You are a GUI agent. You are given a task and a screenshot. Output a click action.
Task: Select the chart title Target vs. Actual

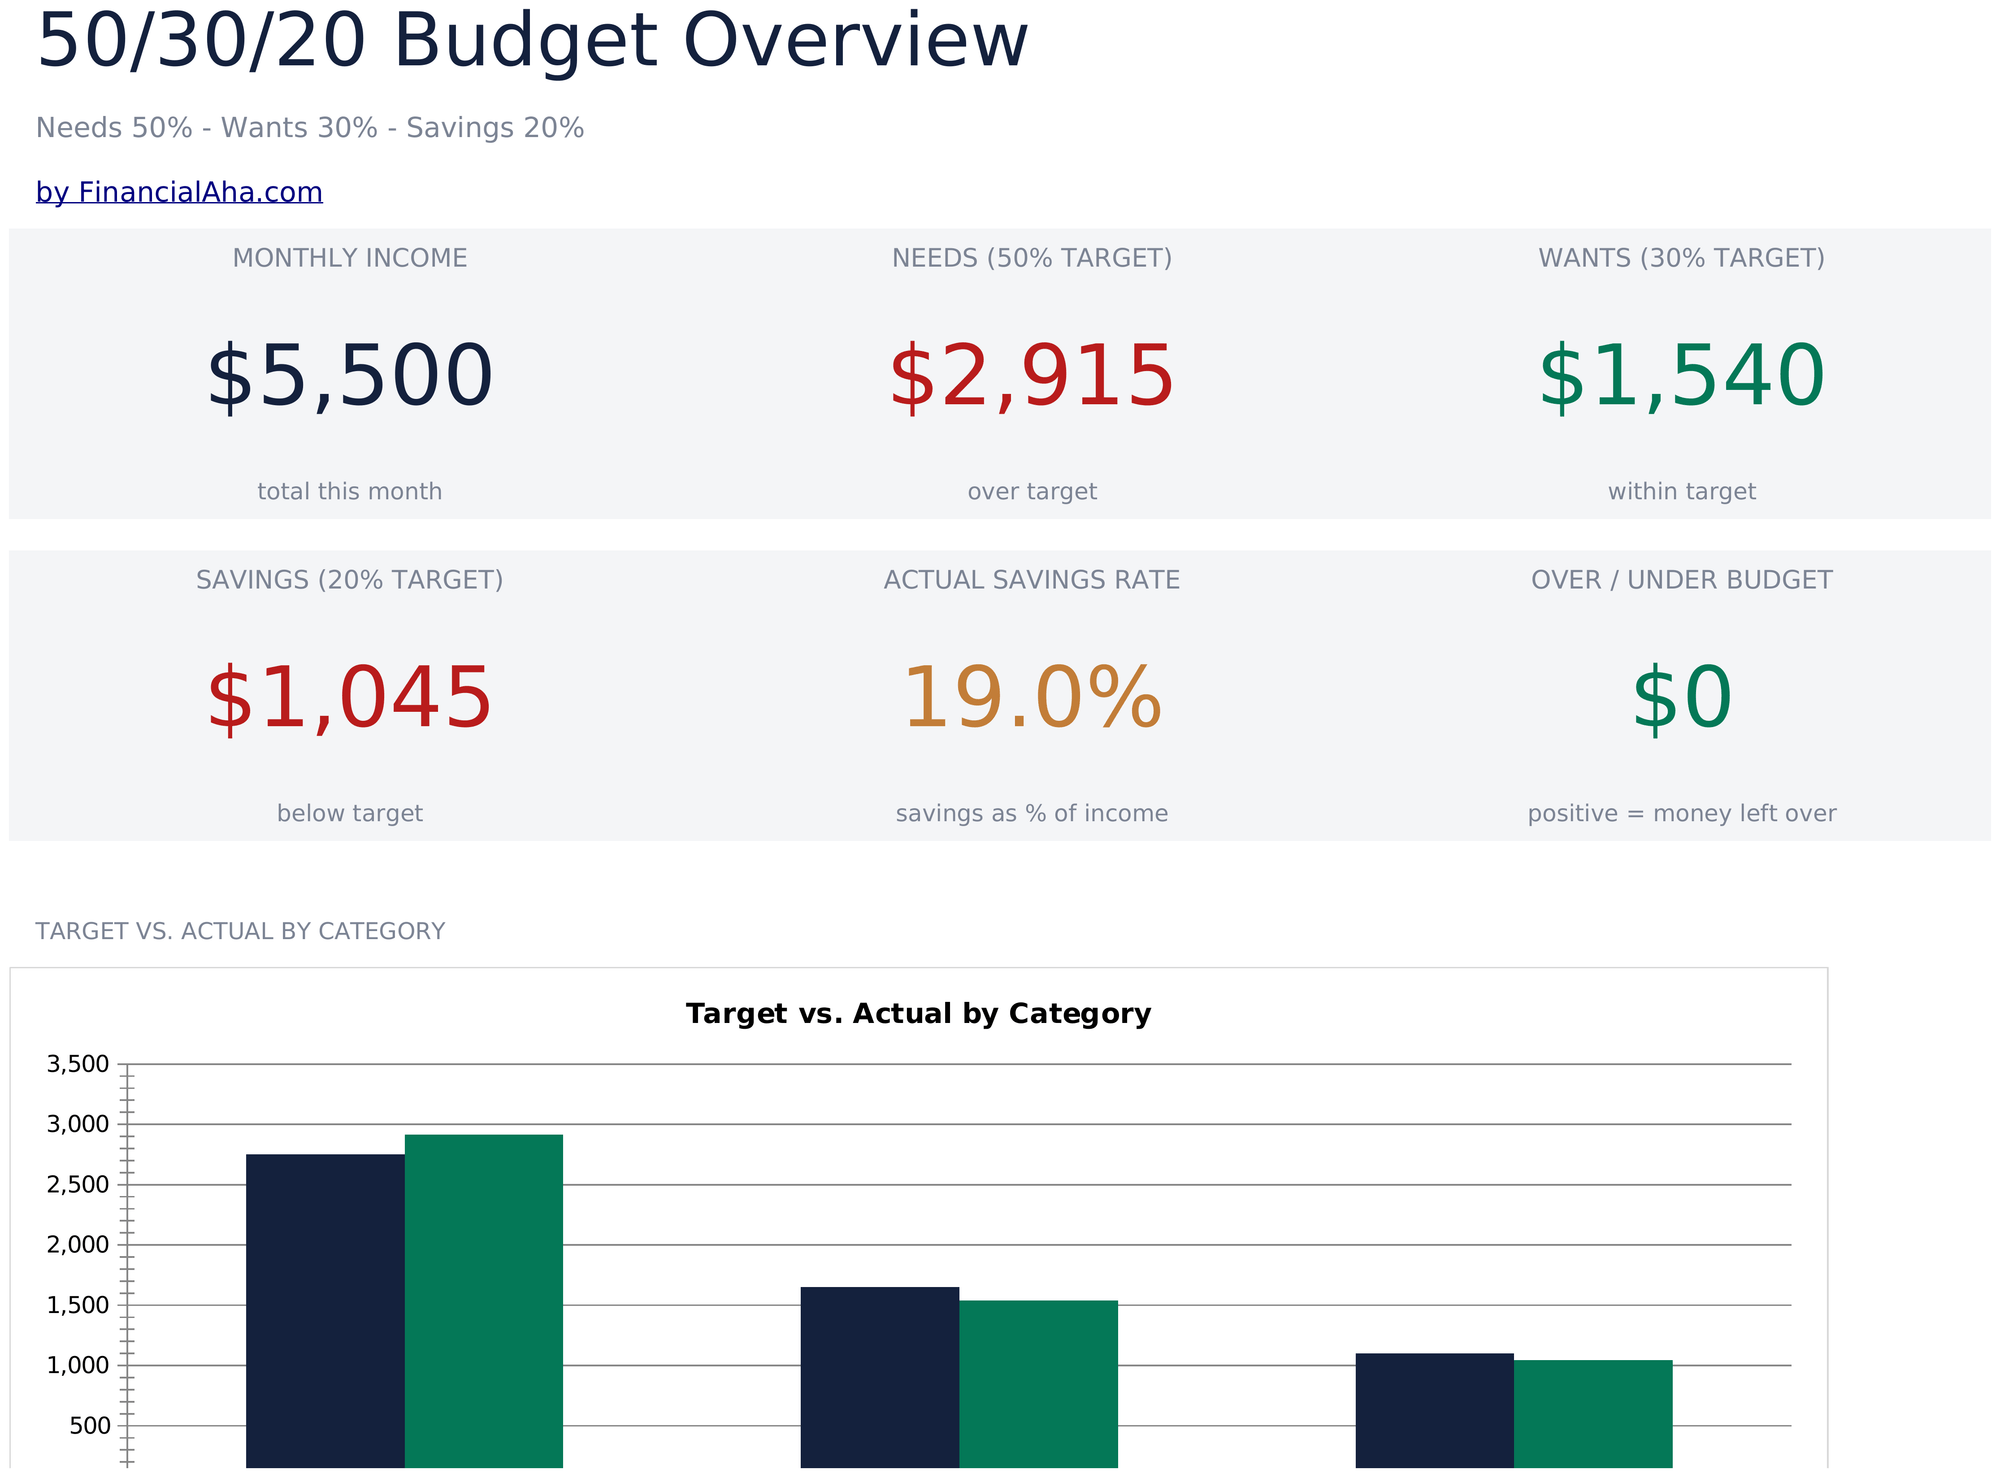coord(918,1014)
